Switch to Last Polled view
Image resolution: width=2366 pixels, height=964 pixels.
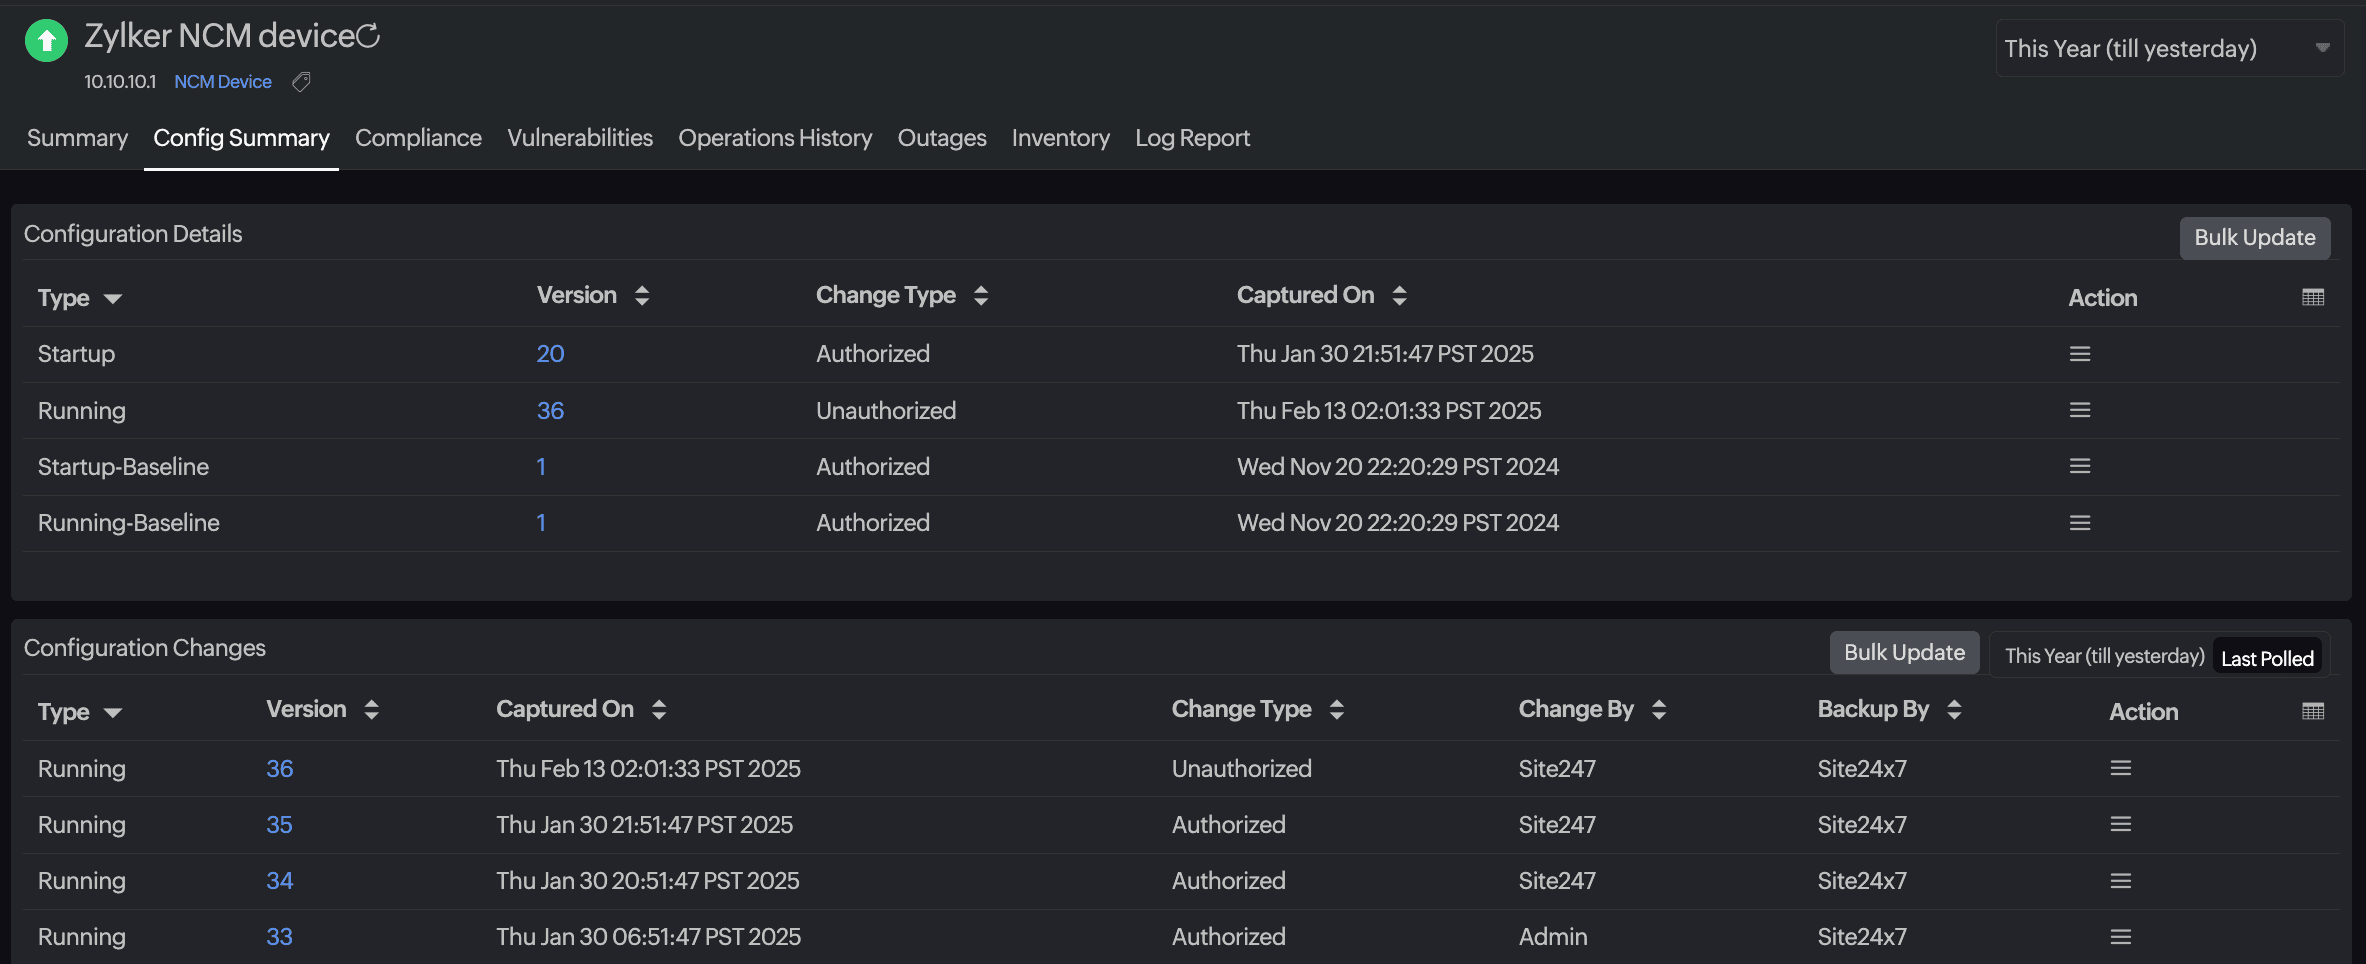click(x=2266, y=657)
